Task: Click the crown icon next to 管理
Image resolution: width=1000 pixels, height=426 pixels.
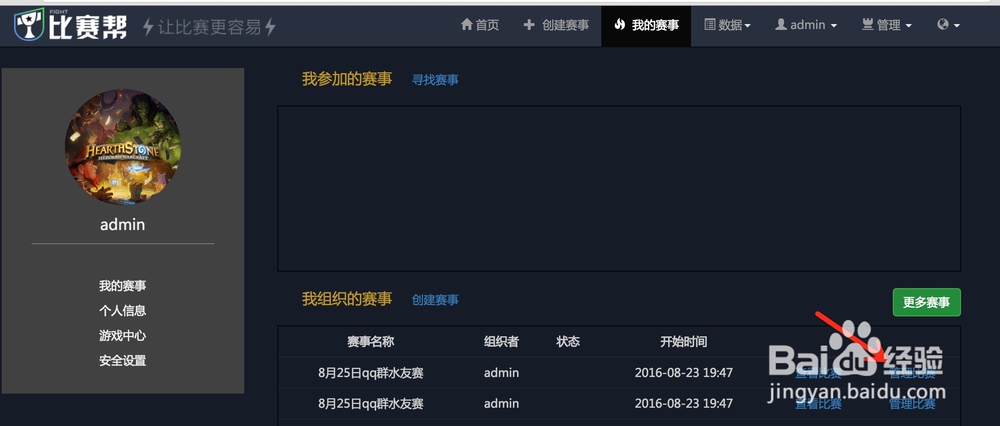Action: pos(867,25)
